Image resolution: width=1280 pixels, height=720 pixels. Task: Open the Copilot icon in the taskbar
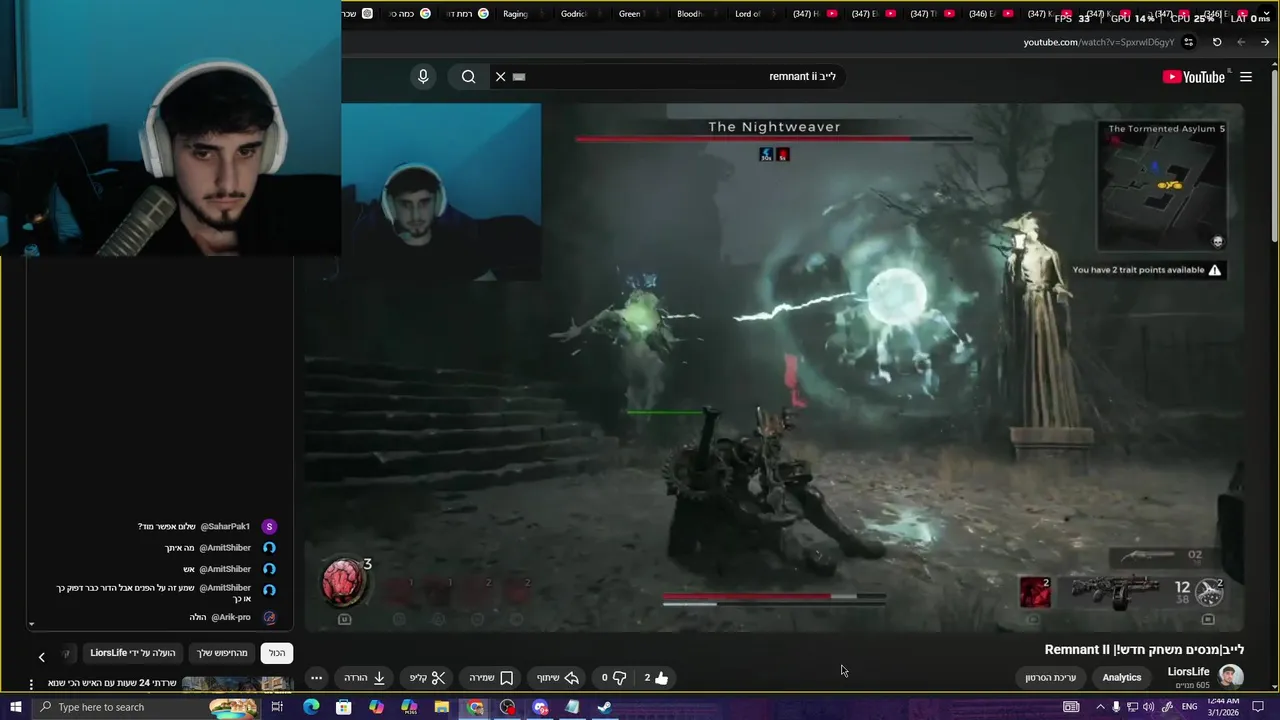point(376,707)
